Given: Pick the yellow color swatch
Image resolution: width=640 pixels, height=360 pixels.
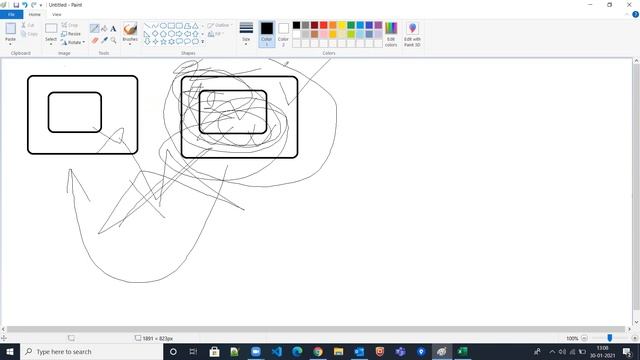Looking at the screenshot, I should point(342,25).
